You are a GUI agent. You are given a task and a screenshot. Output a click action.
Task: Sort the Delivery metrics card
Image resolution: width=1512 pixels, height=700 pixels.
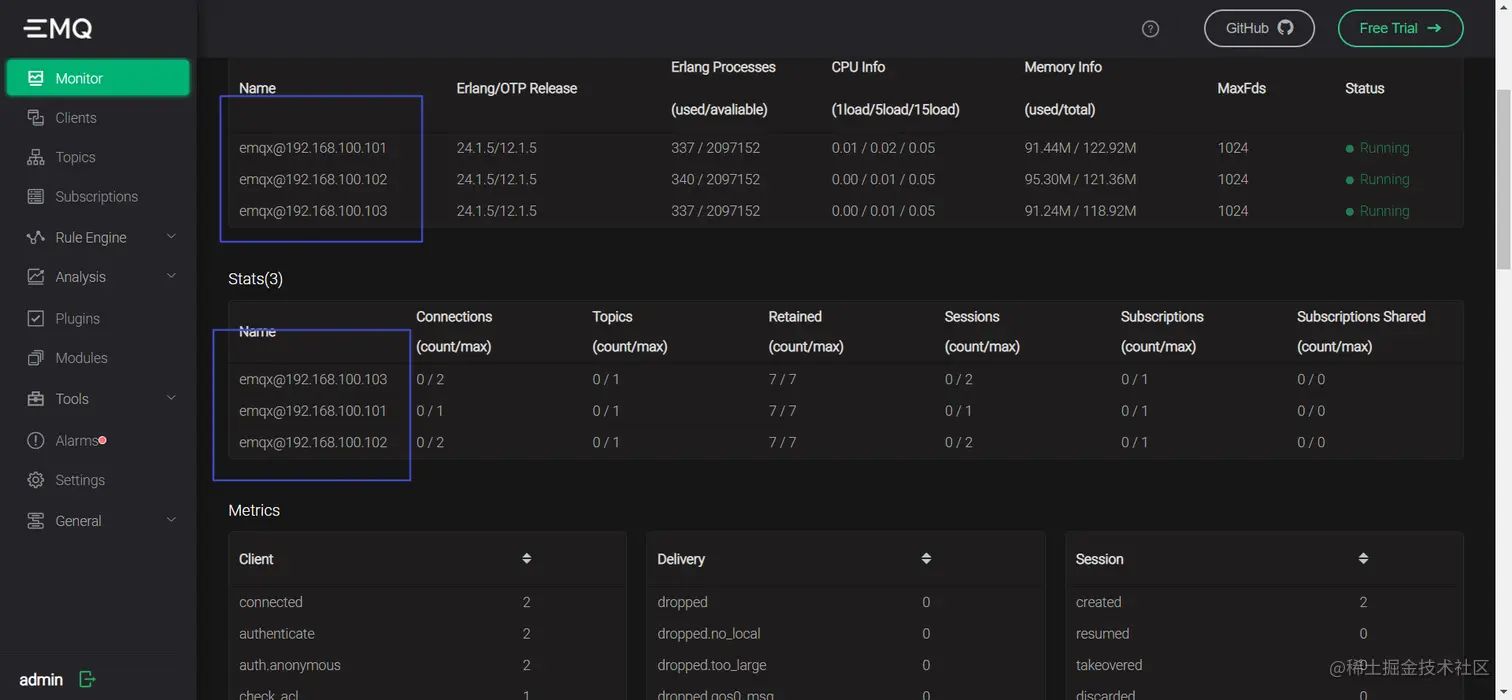[926, 559]
